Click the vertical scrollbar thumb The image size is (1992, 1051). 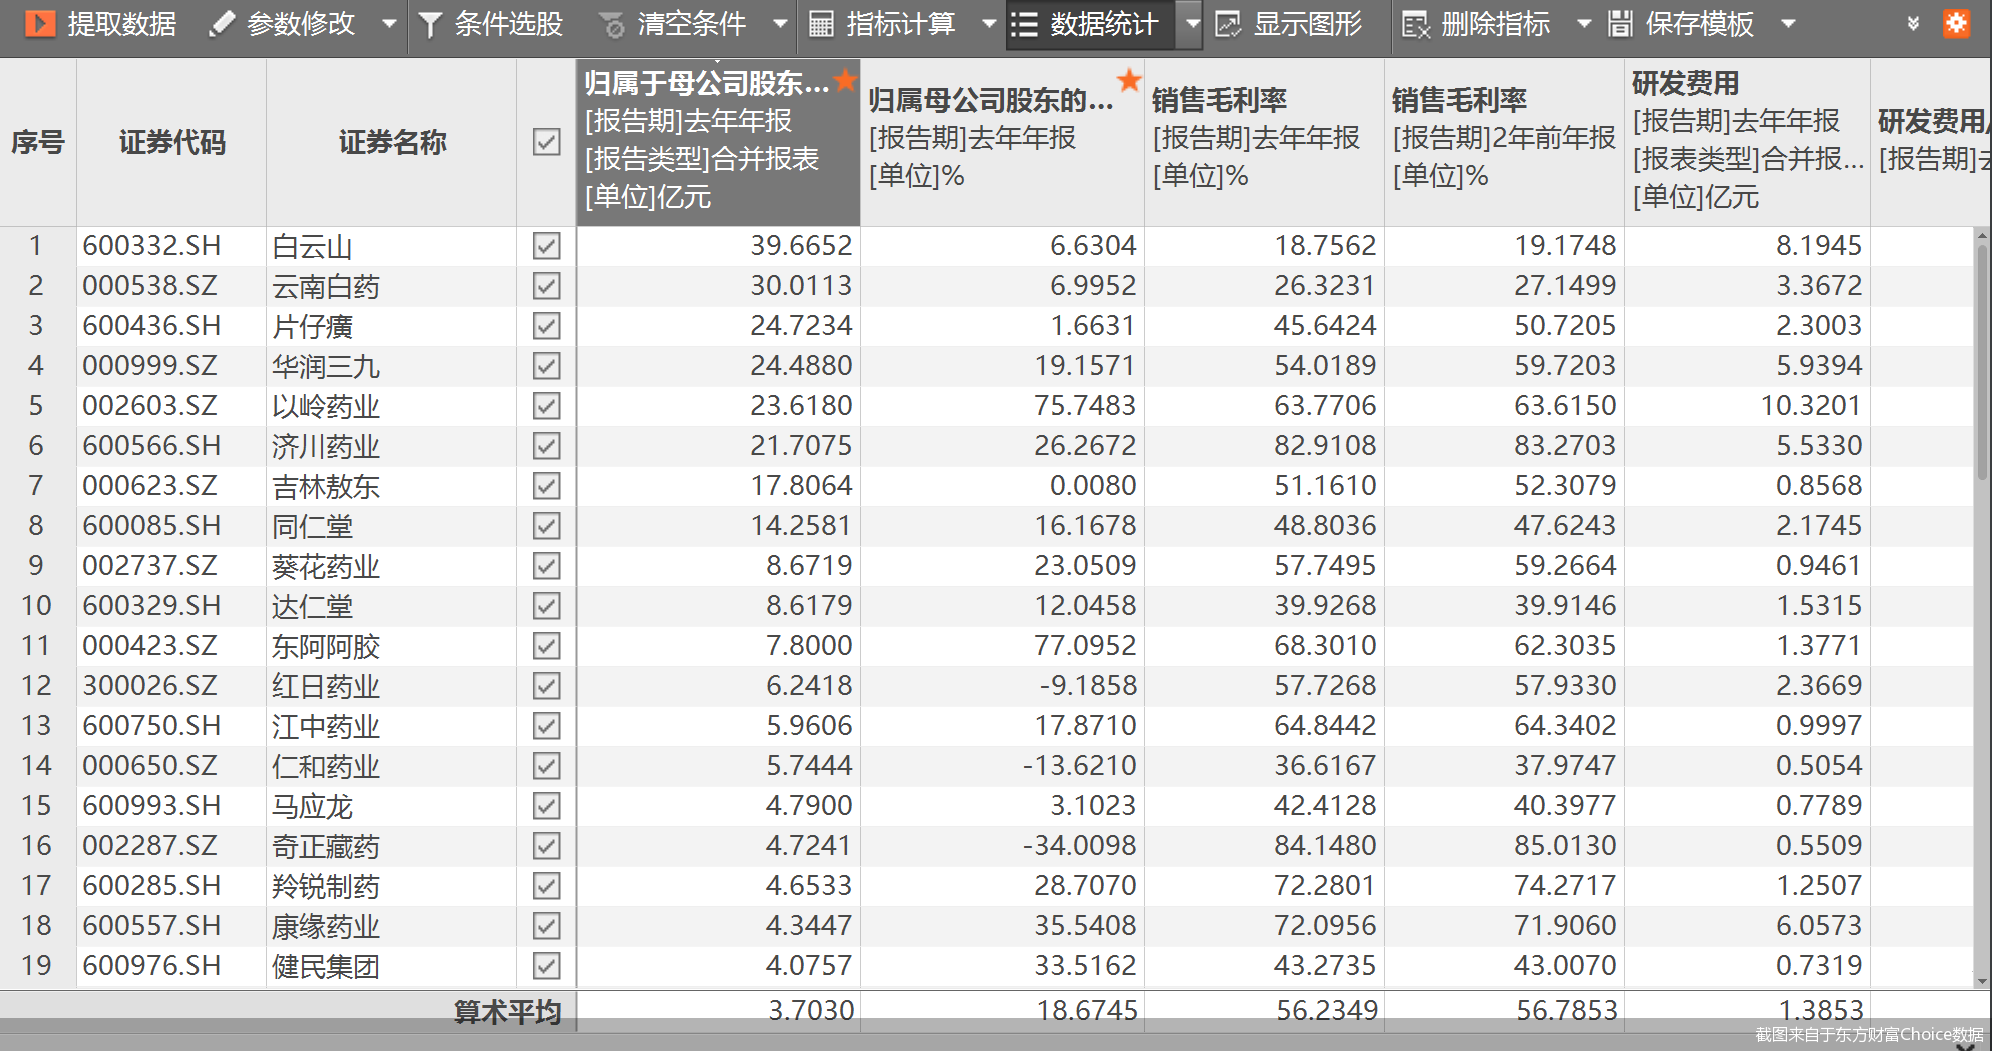click(x=1981, y=362)
